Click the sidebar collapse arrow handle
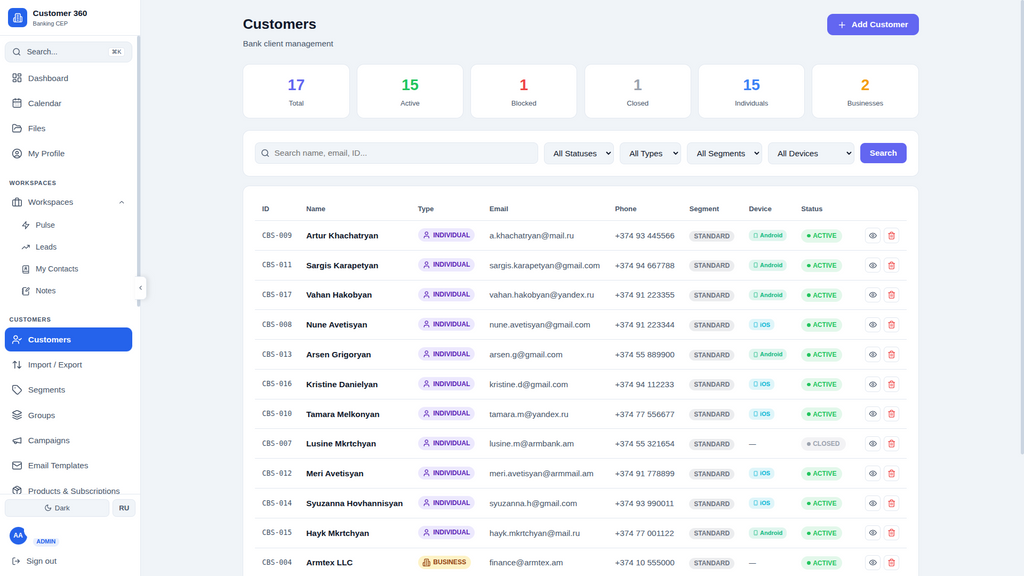The width and height of the screenshot is (1024, 576). point(140,288)
